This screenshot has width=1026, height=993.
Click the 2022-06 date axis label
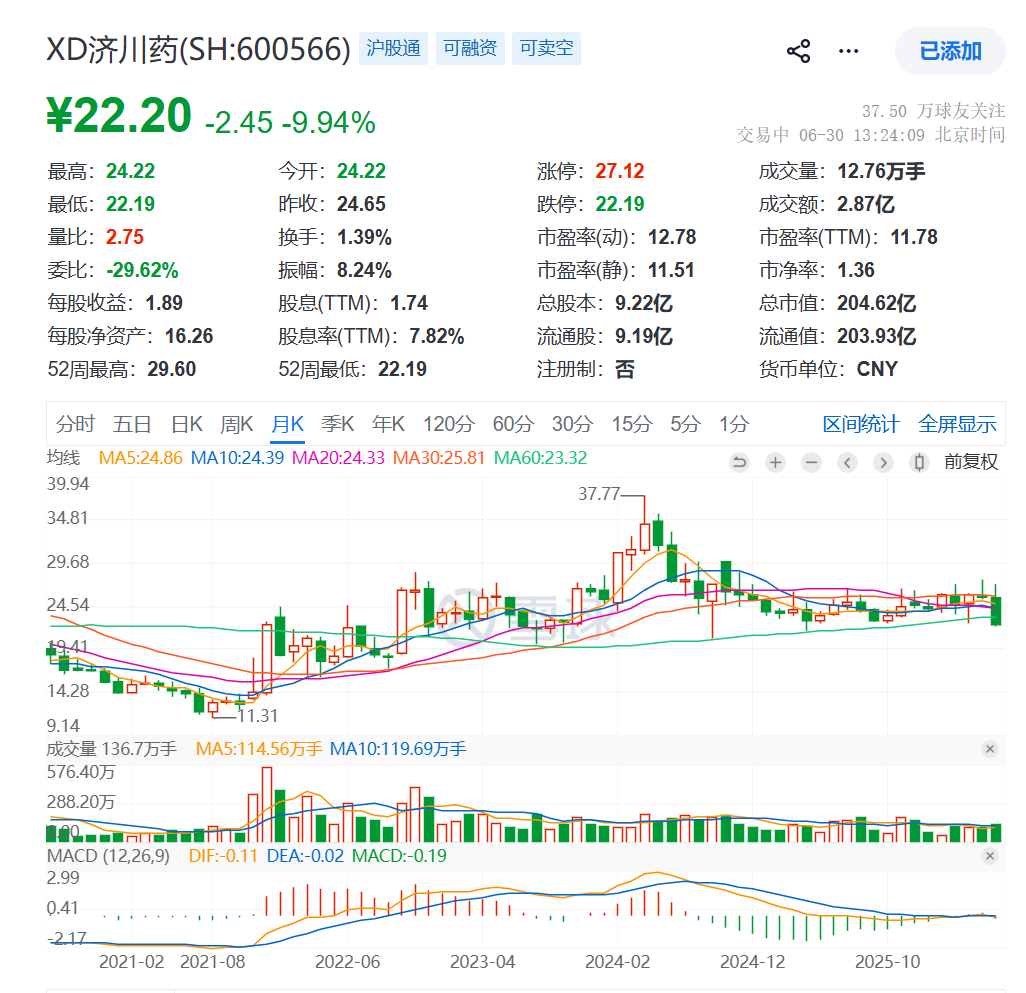coord(347,962)
